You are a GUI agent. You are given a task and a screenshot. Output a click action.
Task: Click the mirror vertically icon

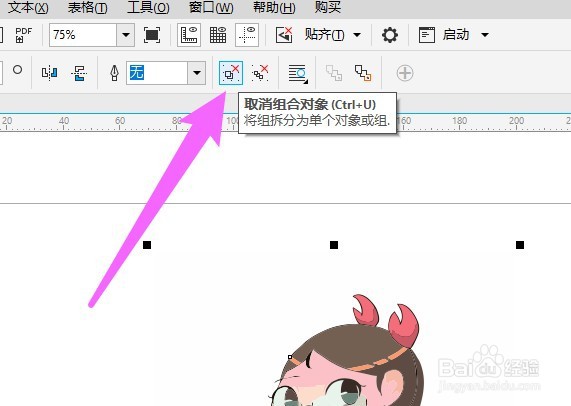(x=79, y=73)
